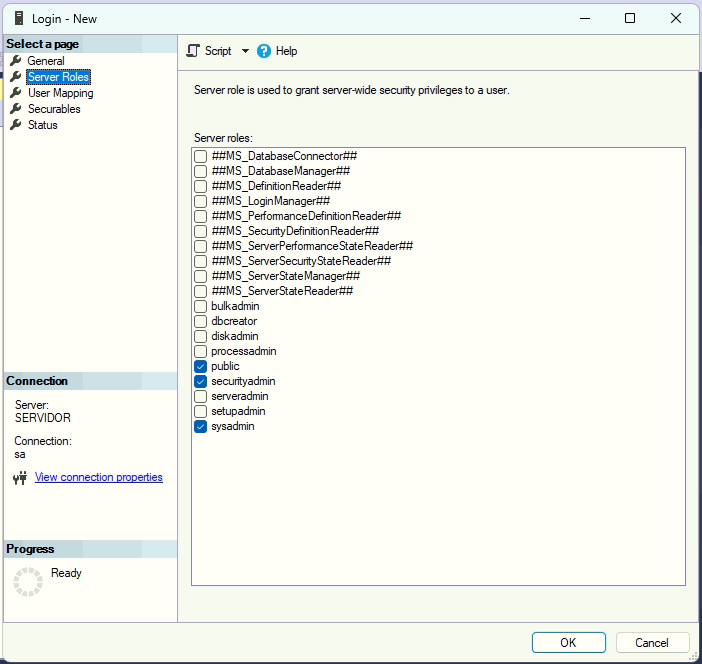Viewport: 702px width, 664px height.
Task: Click the 'sa' connection name text
Action: click(x=20, y=454)
